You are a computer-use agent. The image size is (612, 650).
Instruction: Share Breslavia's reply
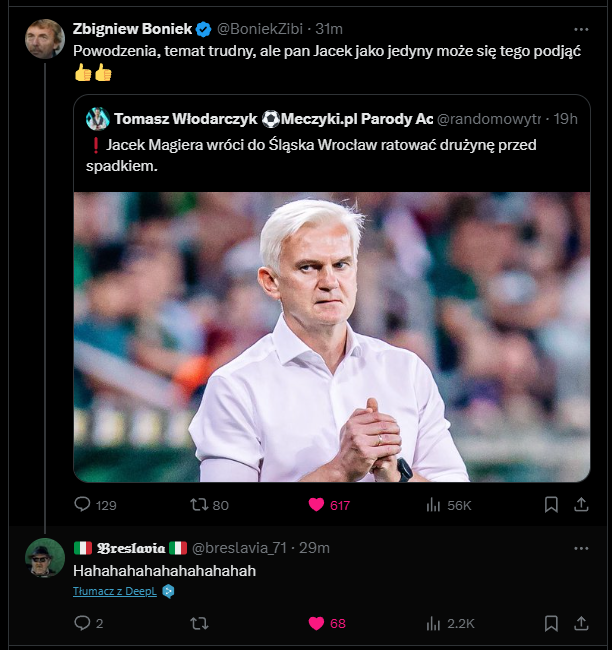click(x=581, y=623)
